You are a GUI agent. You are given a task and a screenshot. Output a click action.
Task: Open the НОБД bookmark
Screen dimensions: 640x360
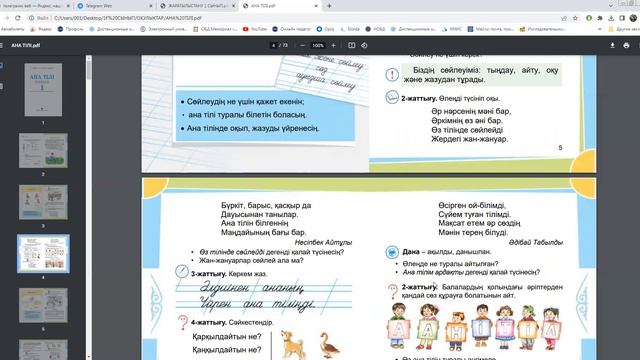click(x=376, y=29)
